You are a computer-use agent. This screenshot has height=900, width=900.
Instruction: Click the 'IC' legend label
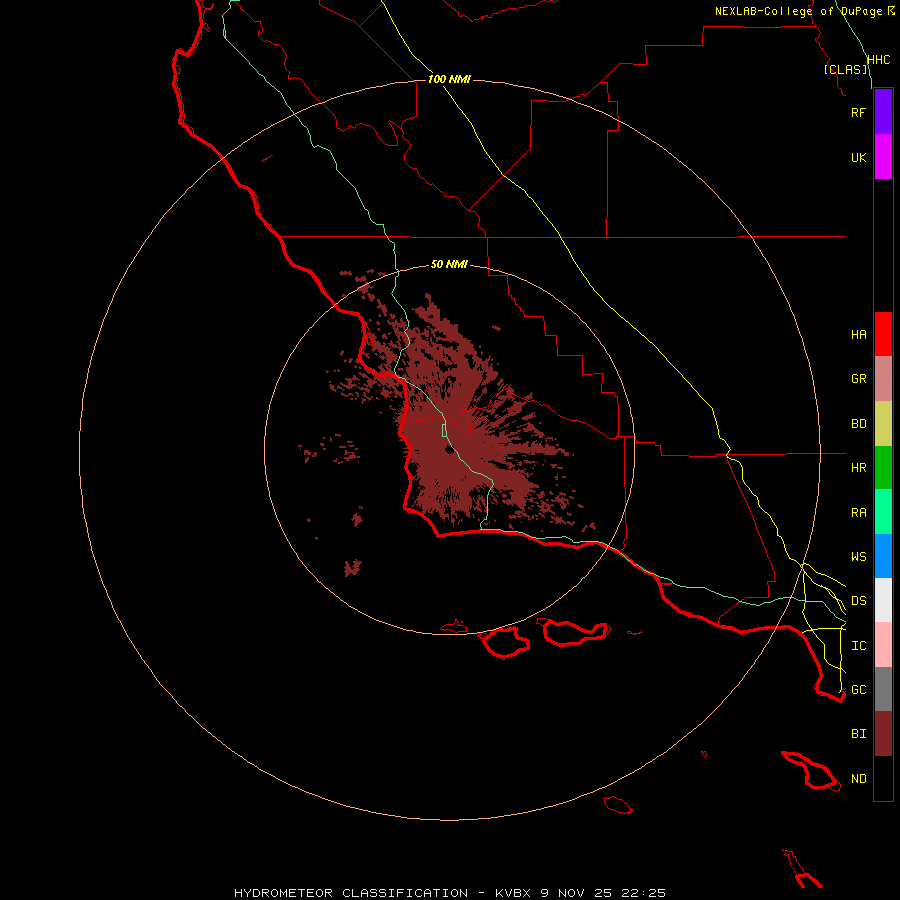click(858, 645)
